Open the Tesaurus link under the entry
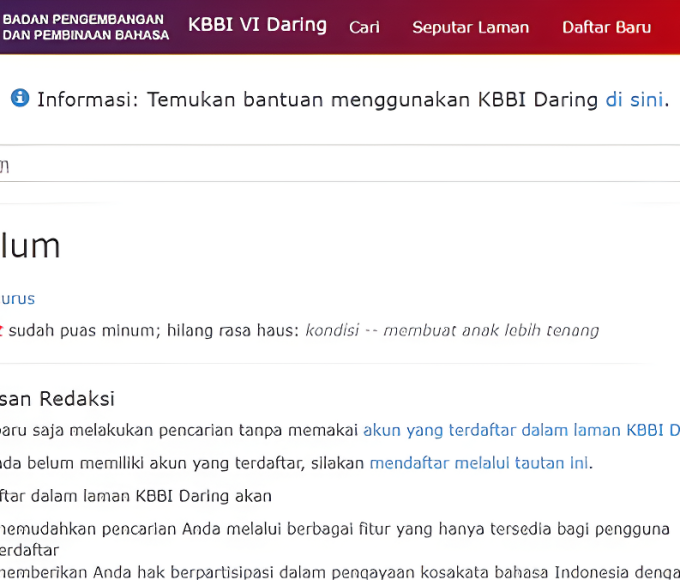The height and width of the screenshot is (580, 680). click(x=17, y=298)
